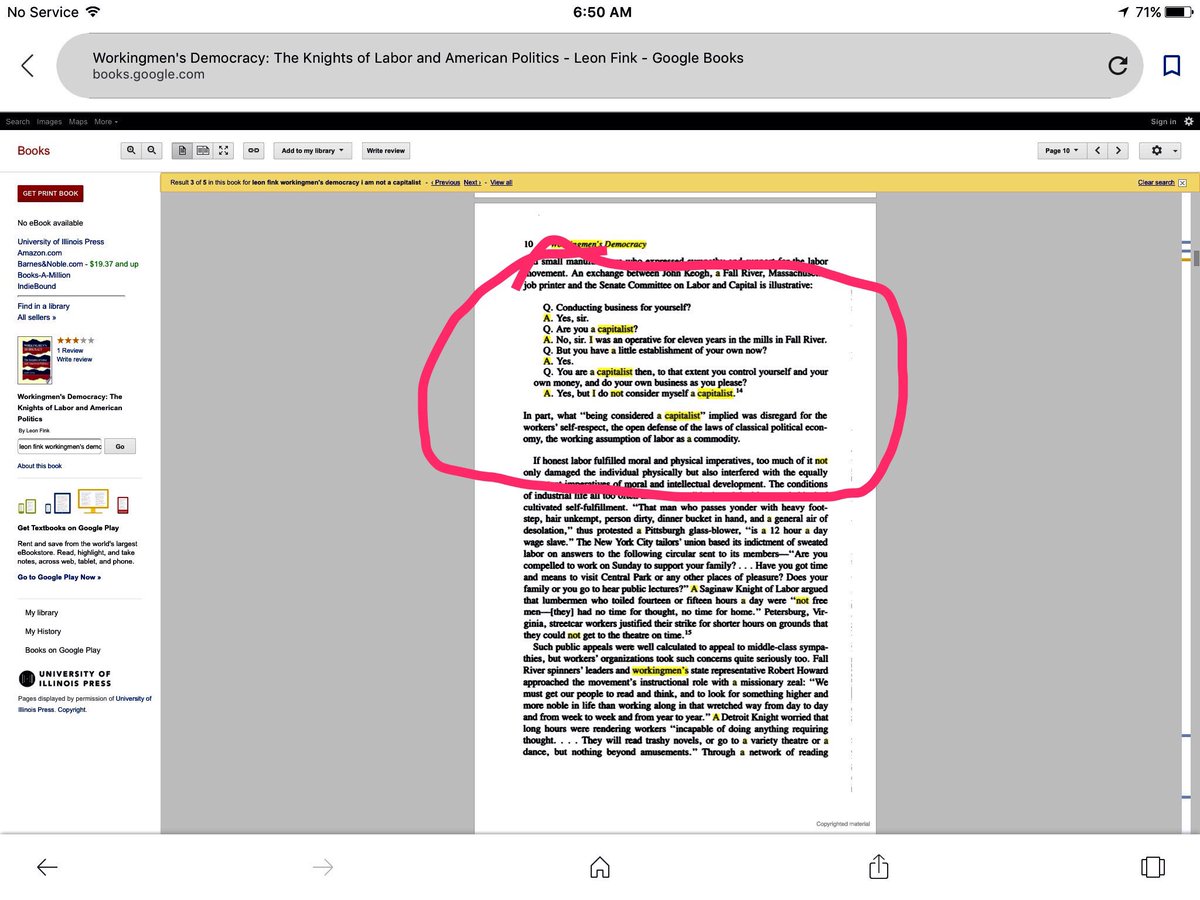This screenshot has width=1200, height=900.
Task: Click the University of Illinois Press logo
Action: coord(65,679)
